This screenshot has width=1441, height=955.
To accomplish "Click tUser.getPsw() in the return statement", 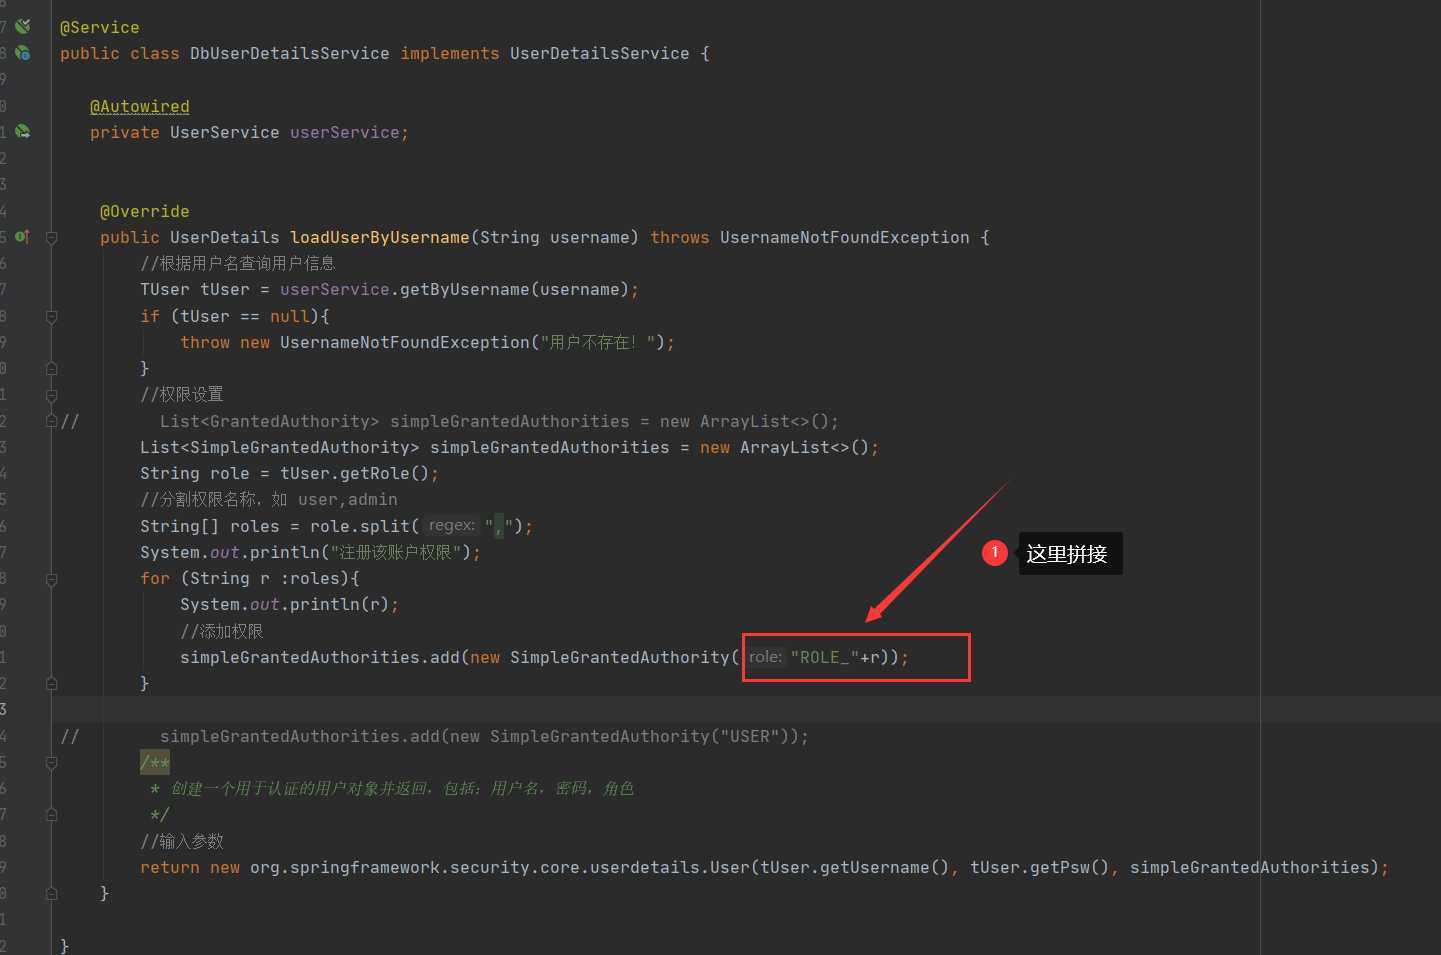I will tap(1040, 867).
